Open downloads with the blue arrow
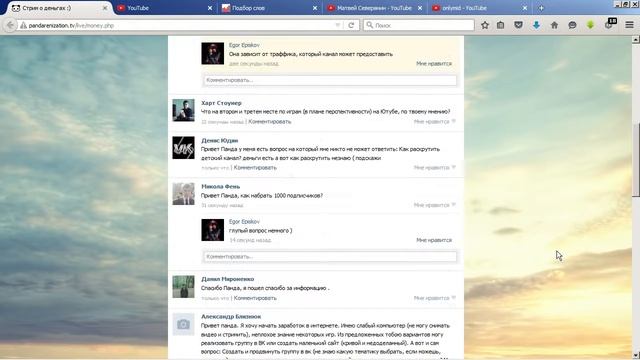 (x=536, y=25)
